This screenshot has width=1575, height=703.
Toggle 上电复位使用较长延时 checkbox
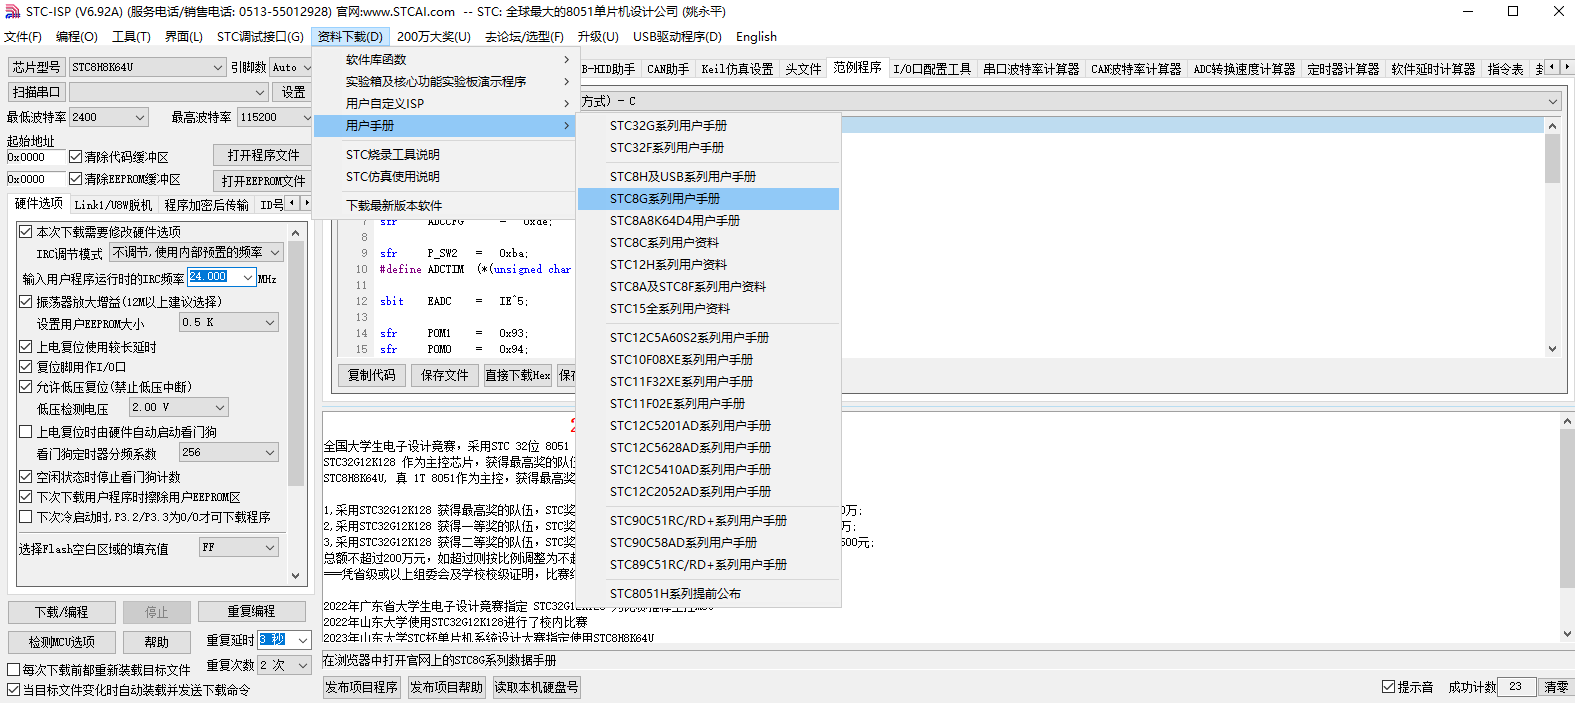[26, 347]
